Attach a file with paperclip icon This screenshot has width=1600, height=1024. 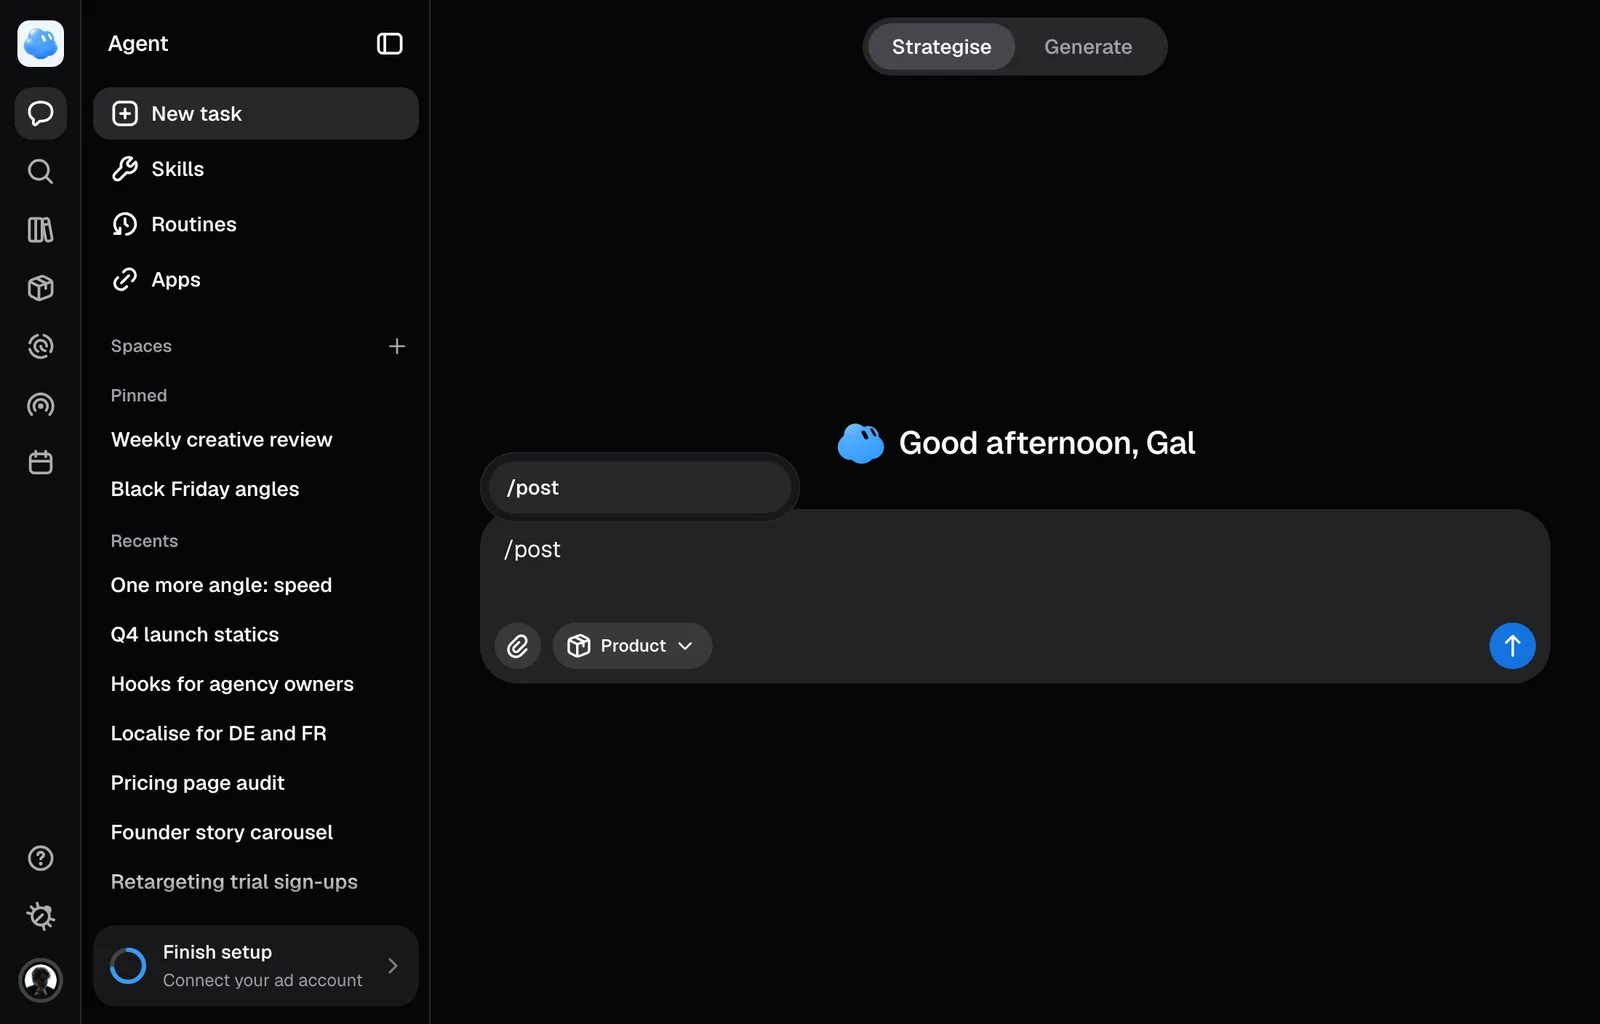tap(518, 646)
